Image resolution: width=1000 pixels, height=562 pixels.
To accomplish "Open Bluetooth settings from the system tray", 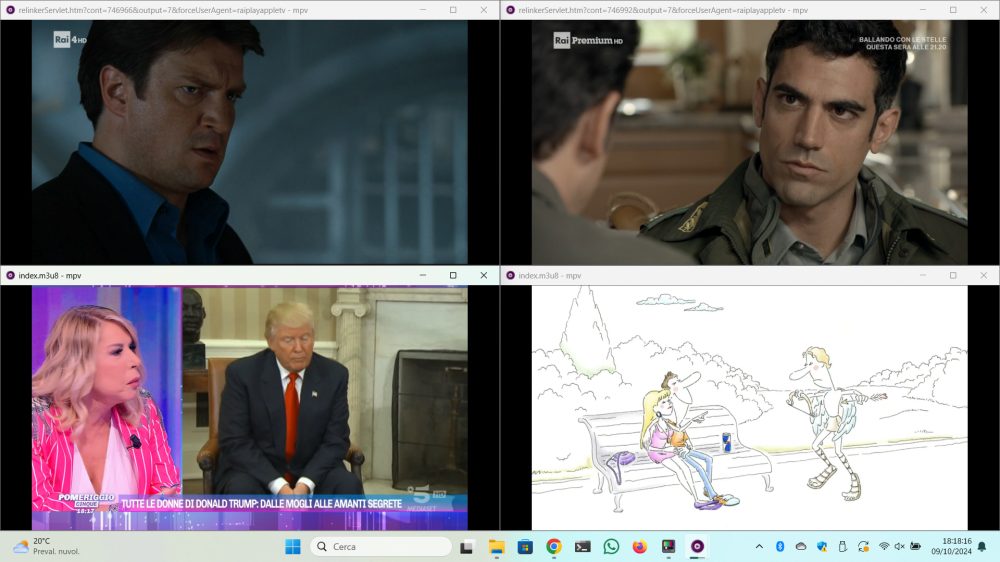I will click(779, 547).
